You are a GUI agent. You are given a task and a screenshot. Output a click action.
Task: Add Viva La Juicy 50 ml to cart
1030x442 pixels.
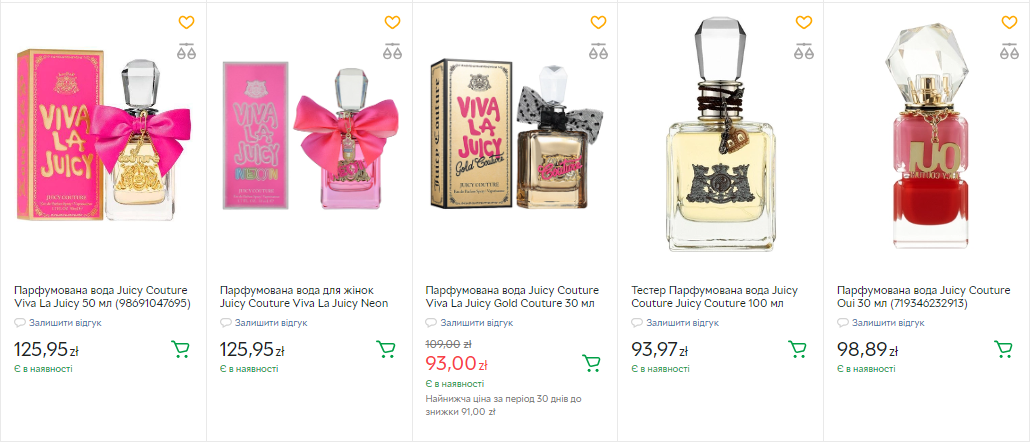[x=181, y=349]
